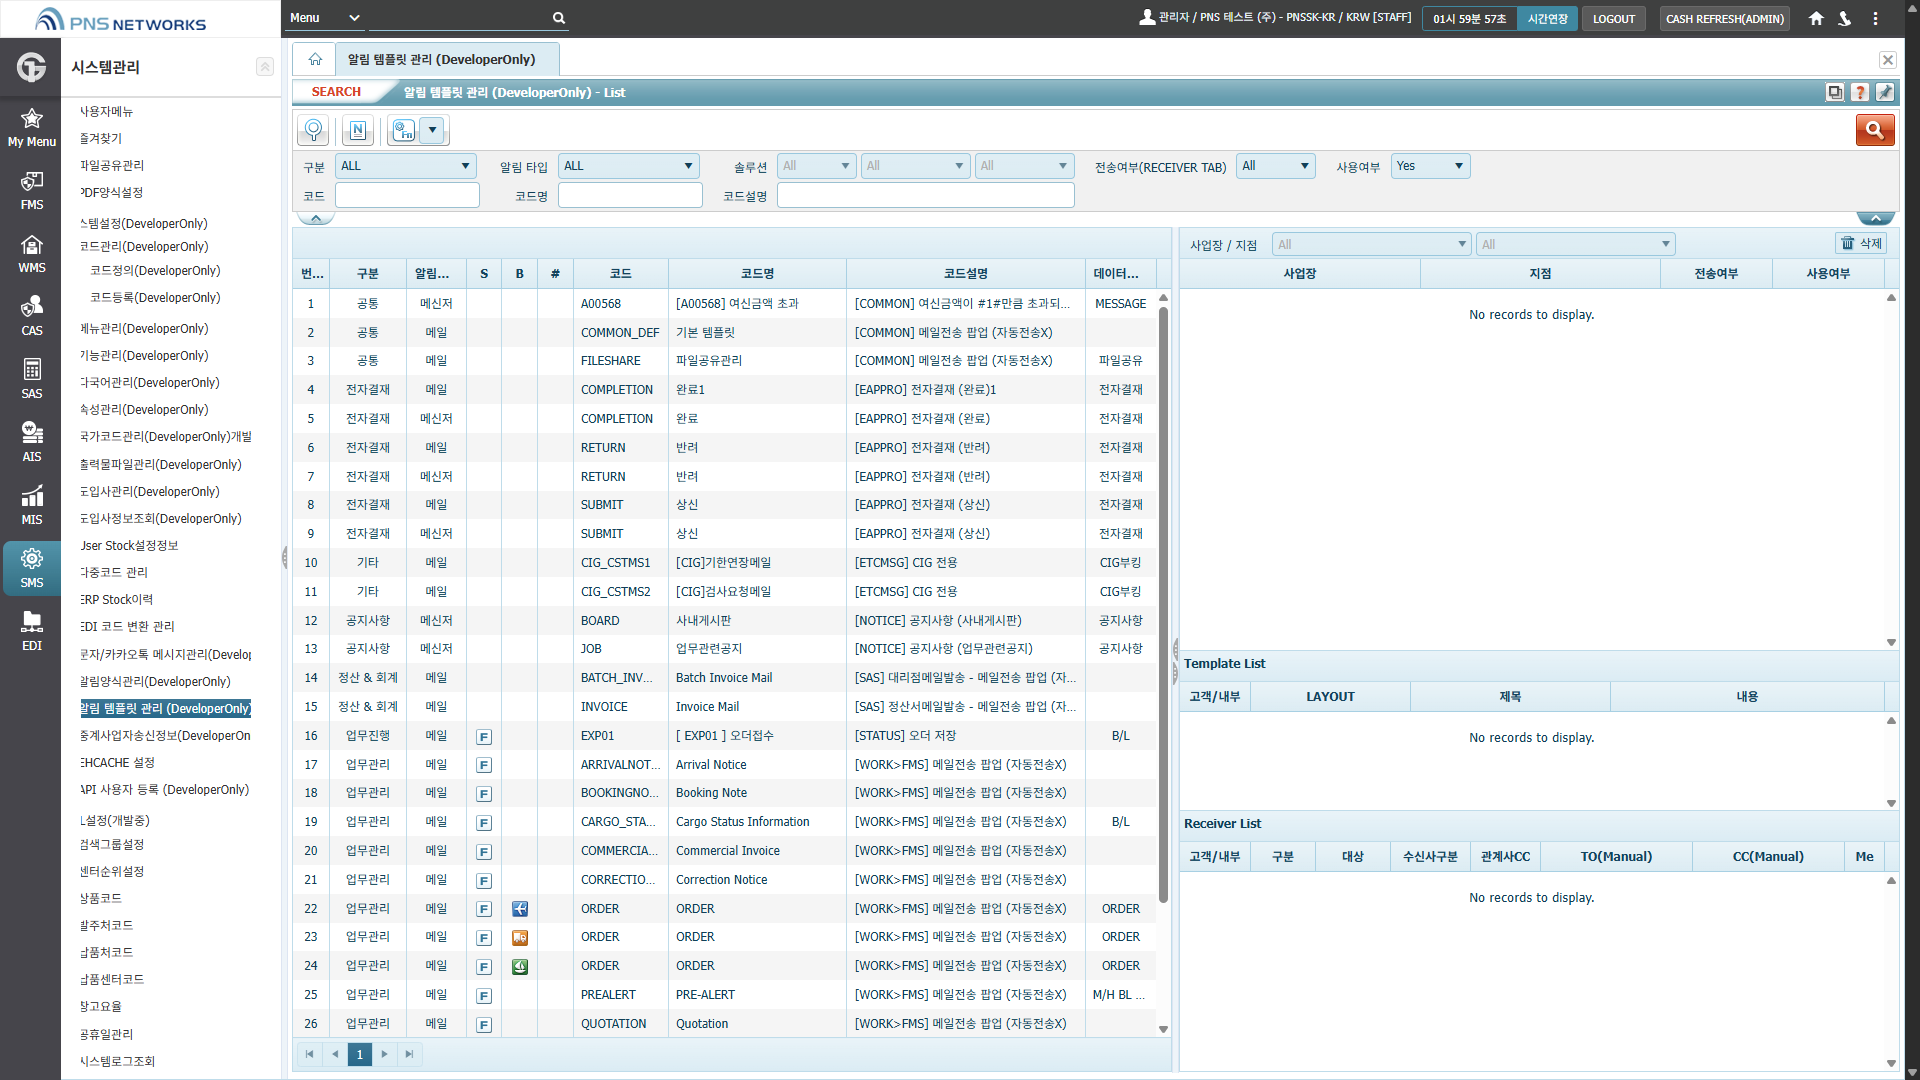This screenshot has width=1920, height=1080.
Task: Open the WMS module in sidebar
Action: point(31,253)
